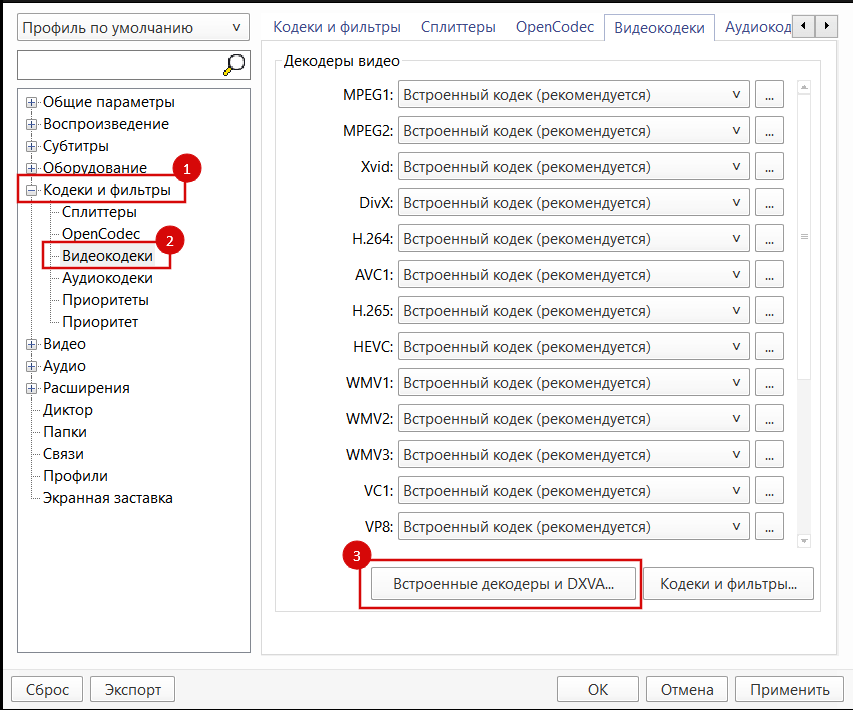Open MPEG1 decoder options via its '...' button

[x=768, y=94]
